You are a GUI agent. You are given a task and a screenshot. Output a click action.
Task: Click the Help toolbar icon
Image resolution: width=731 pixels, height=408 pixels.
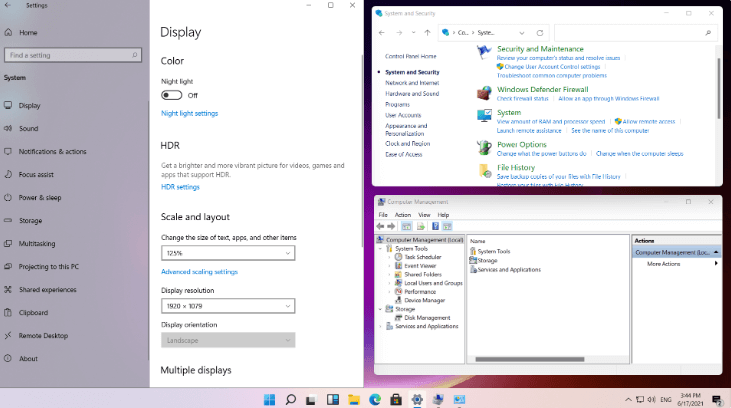[x=435, y=226]
